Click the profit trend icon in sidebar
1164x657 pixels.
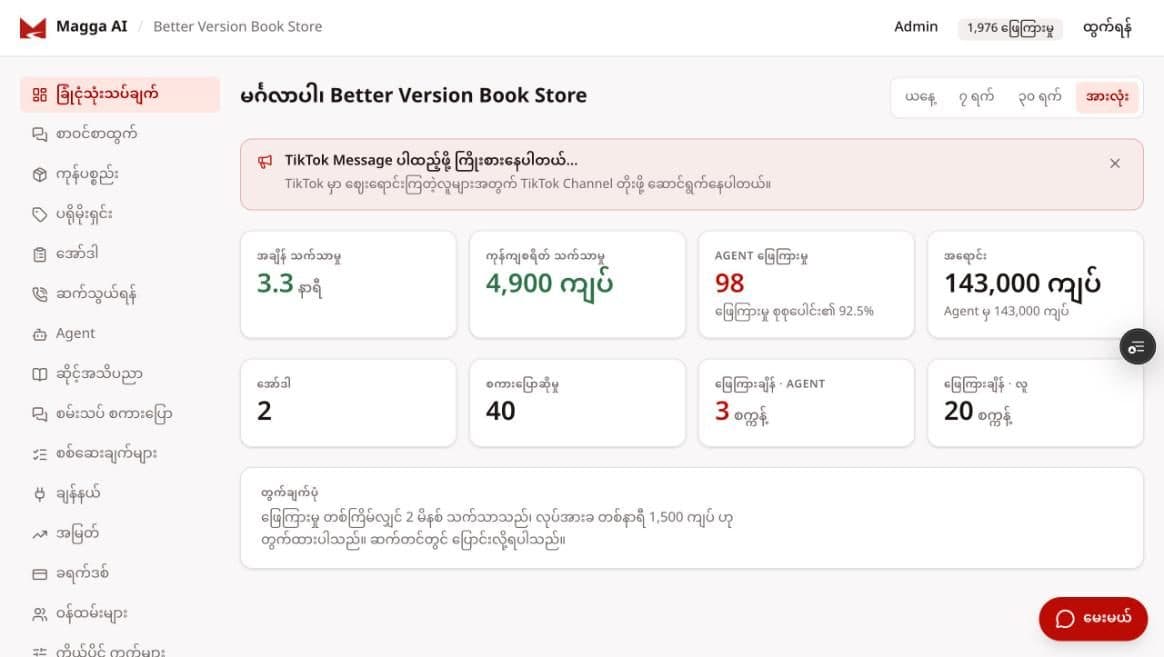(39, 534)
